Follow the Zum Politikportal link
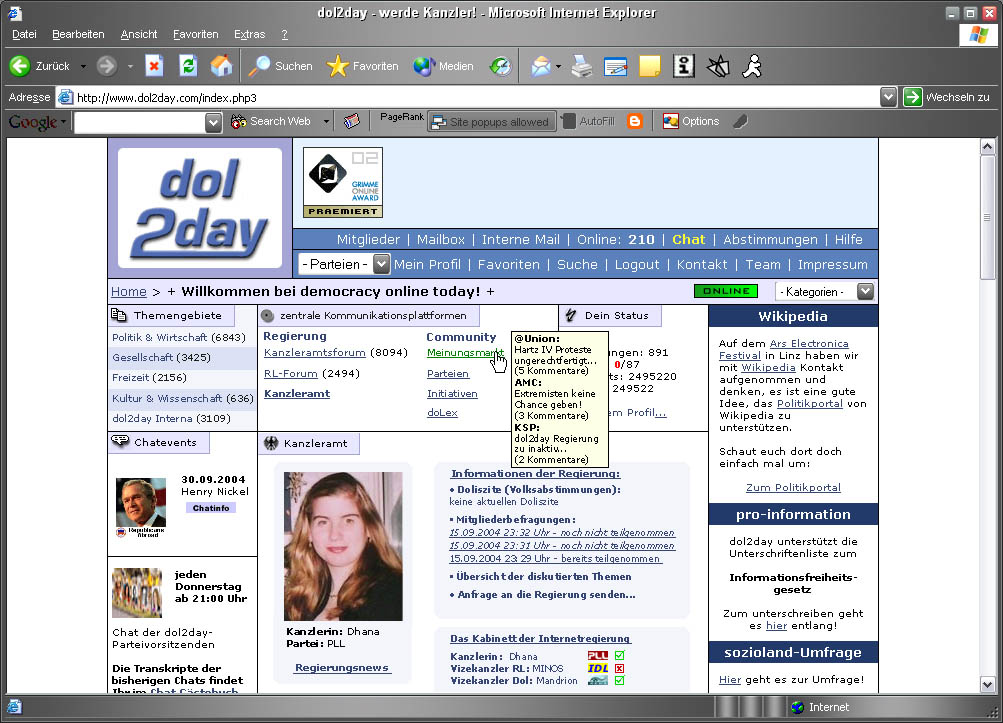This screenshot has height=723, width=1003. tap(793, 487)
